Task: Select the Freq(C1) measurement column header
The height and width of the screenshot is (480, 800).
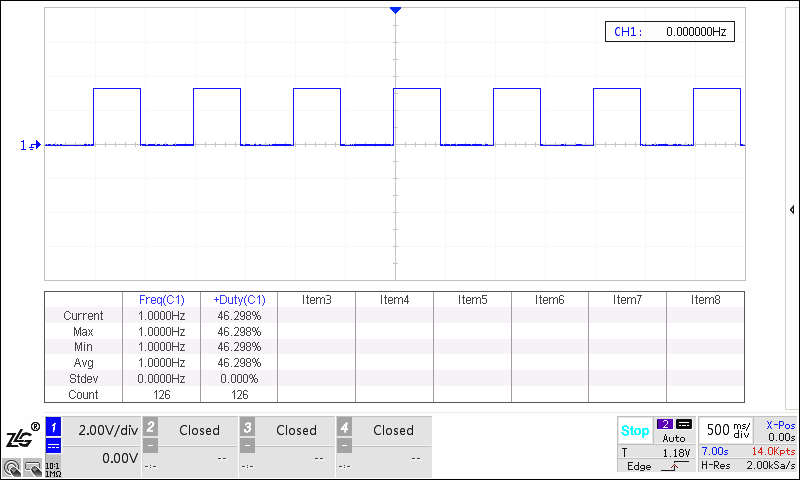Action: click(161, 300)
